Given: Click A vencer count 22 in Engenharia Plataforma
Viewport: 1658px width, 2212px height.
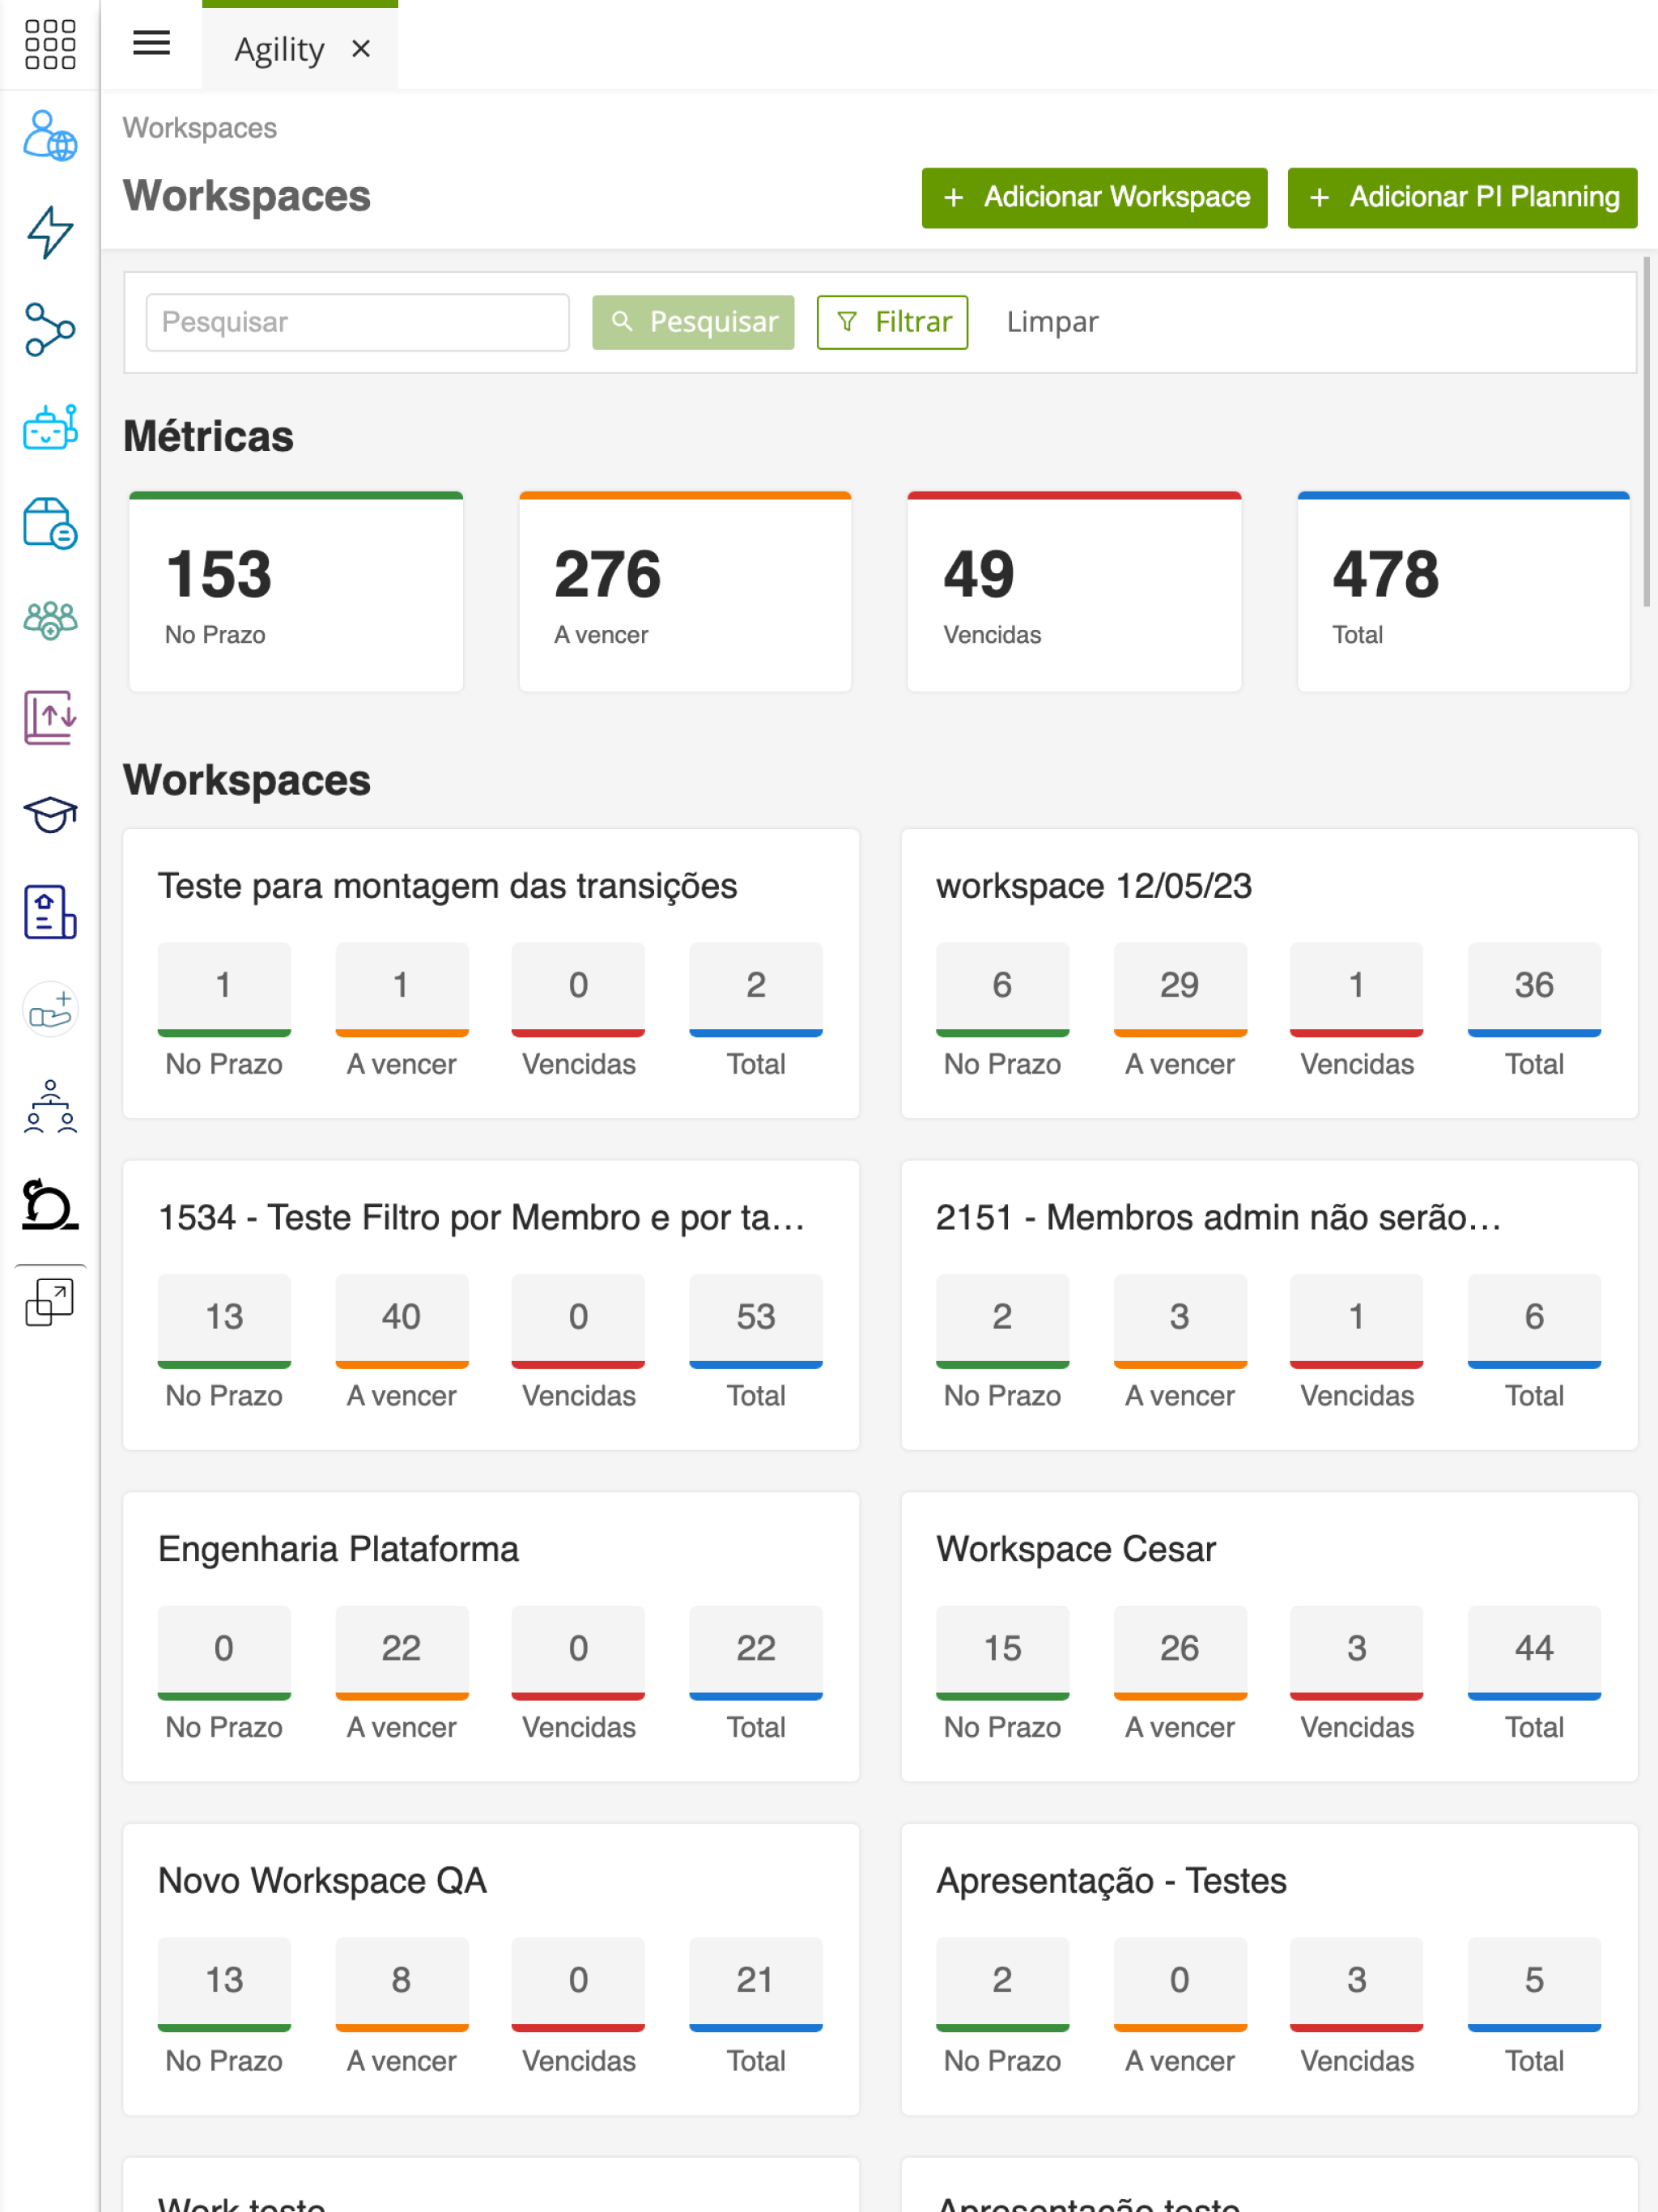Looking at the screenshot, I should (401, 1652).
